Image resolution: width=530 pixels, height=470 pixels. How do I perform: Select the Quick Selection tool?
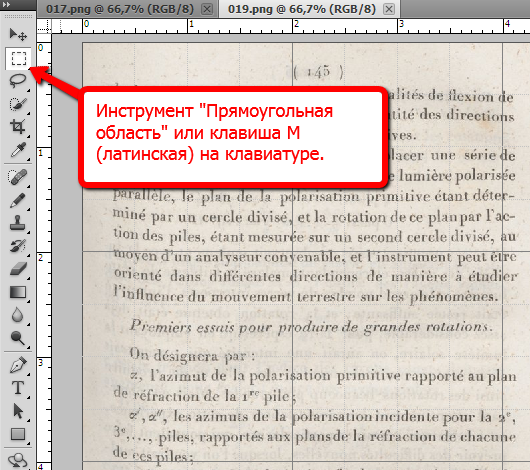coord(18,104)
